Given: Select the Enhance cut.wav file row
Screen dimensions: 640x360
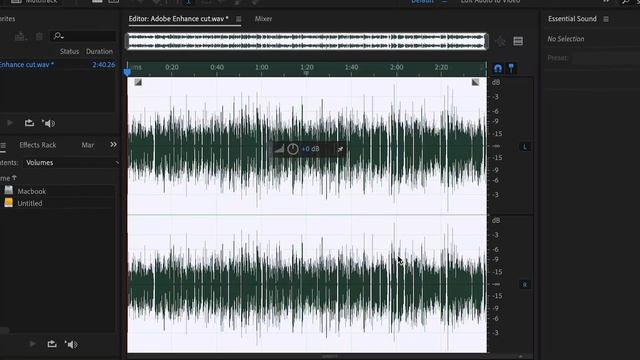Looking at the screenshot, I should coord(58,64).
